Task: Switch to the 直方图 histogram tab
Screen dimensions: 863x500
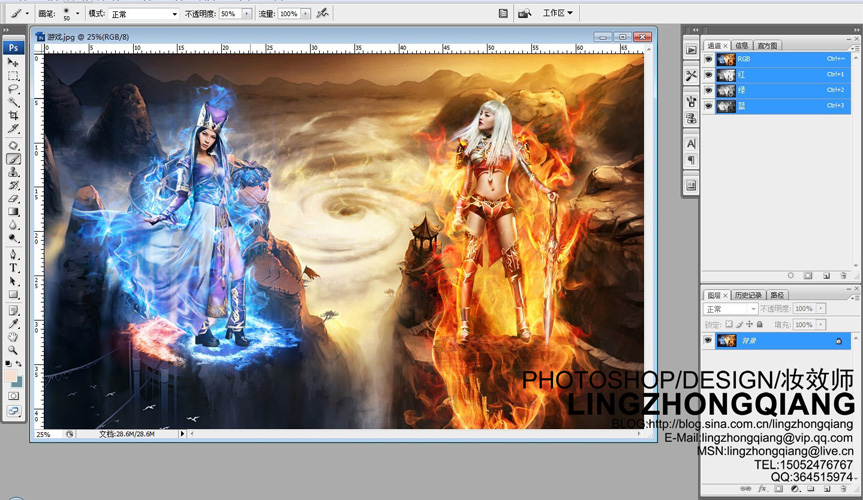Action: (x=767, y=46)
